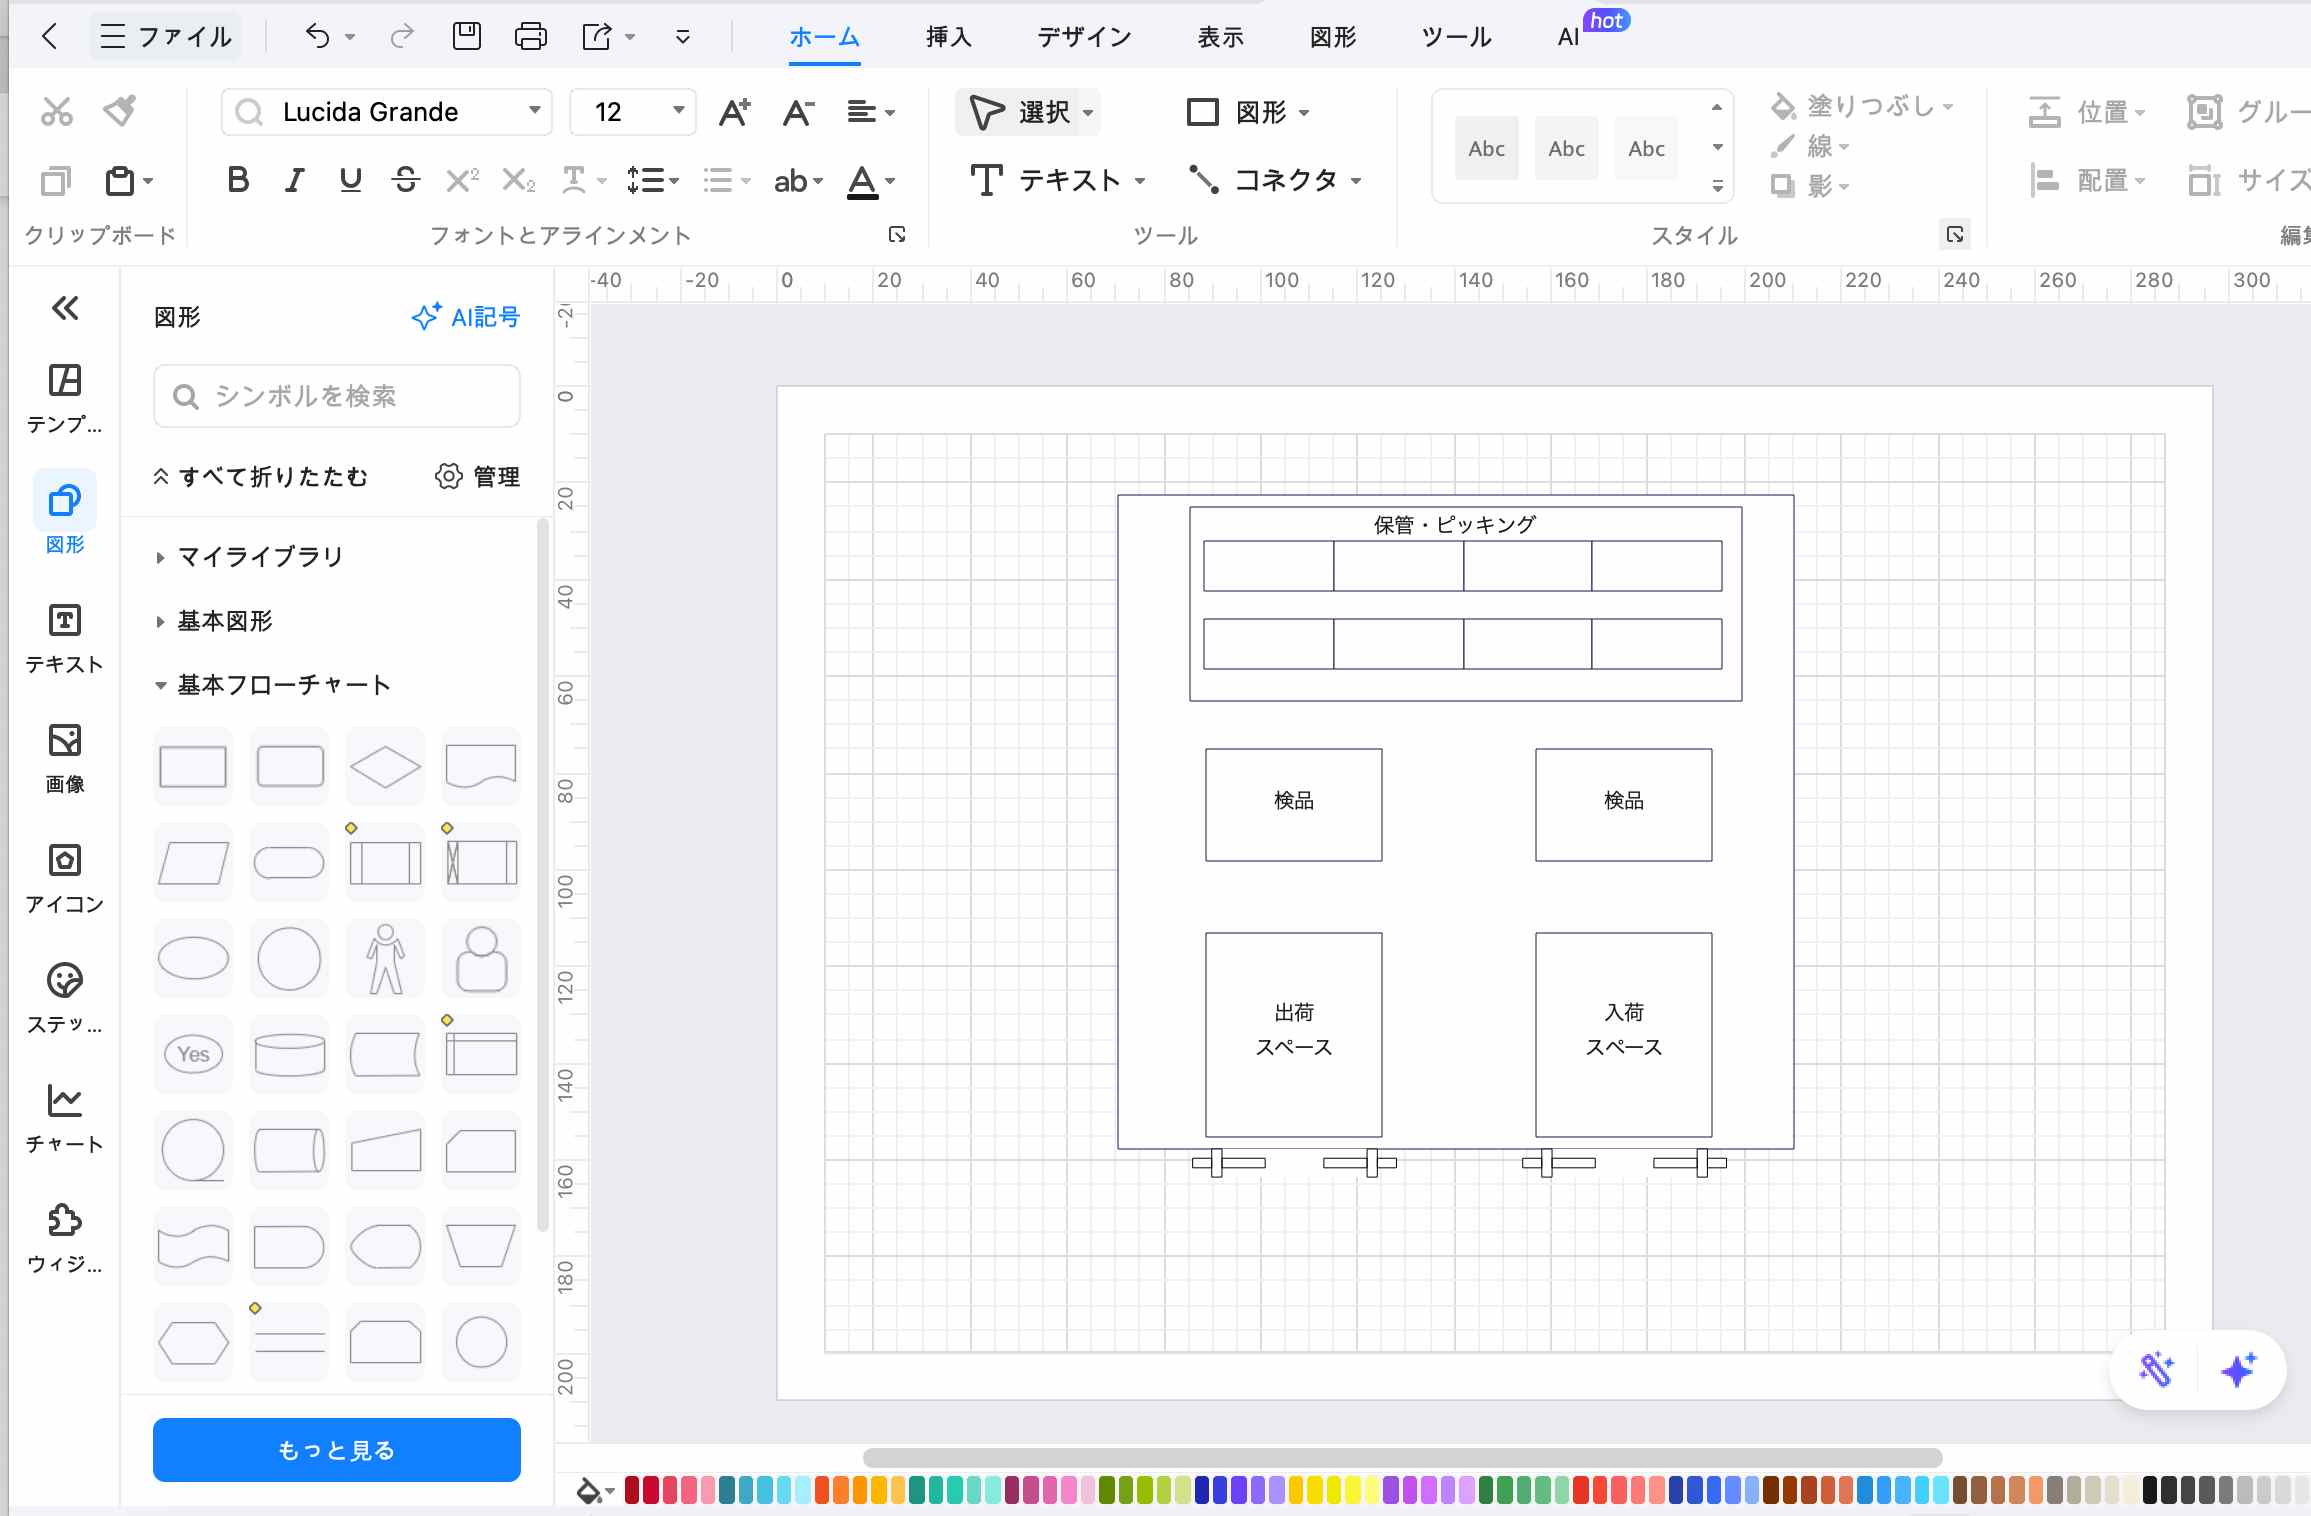Click the horizontal canvas scrollbar
2311x1516 pixels.
[x=1402, y=1458]
